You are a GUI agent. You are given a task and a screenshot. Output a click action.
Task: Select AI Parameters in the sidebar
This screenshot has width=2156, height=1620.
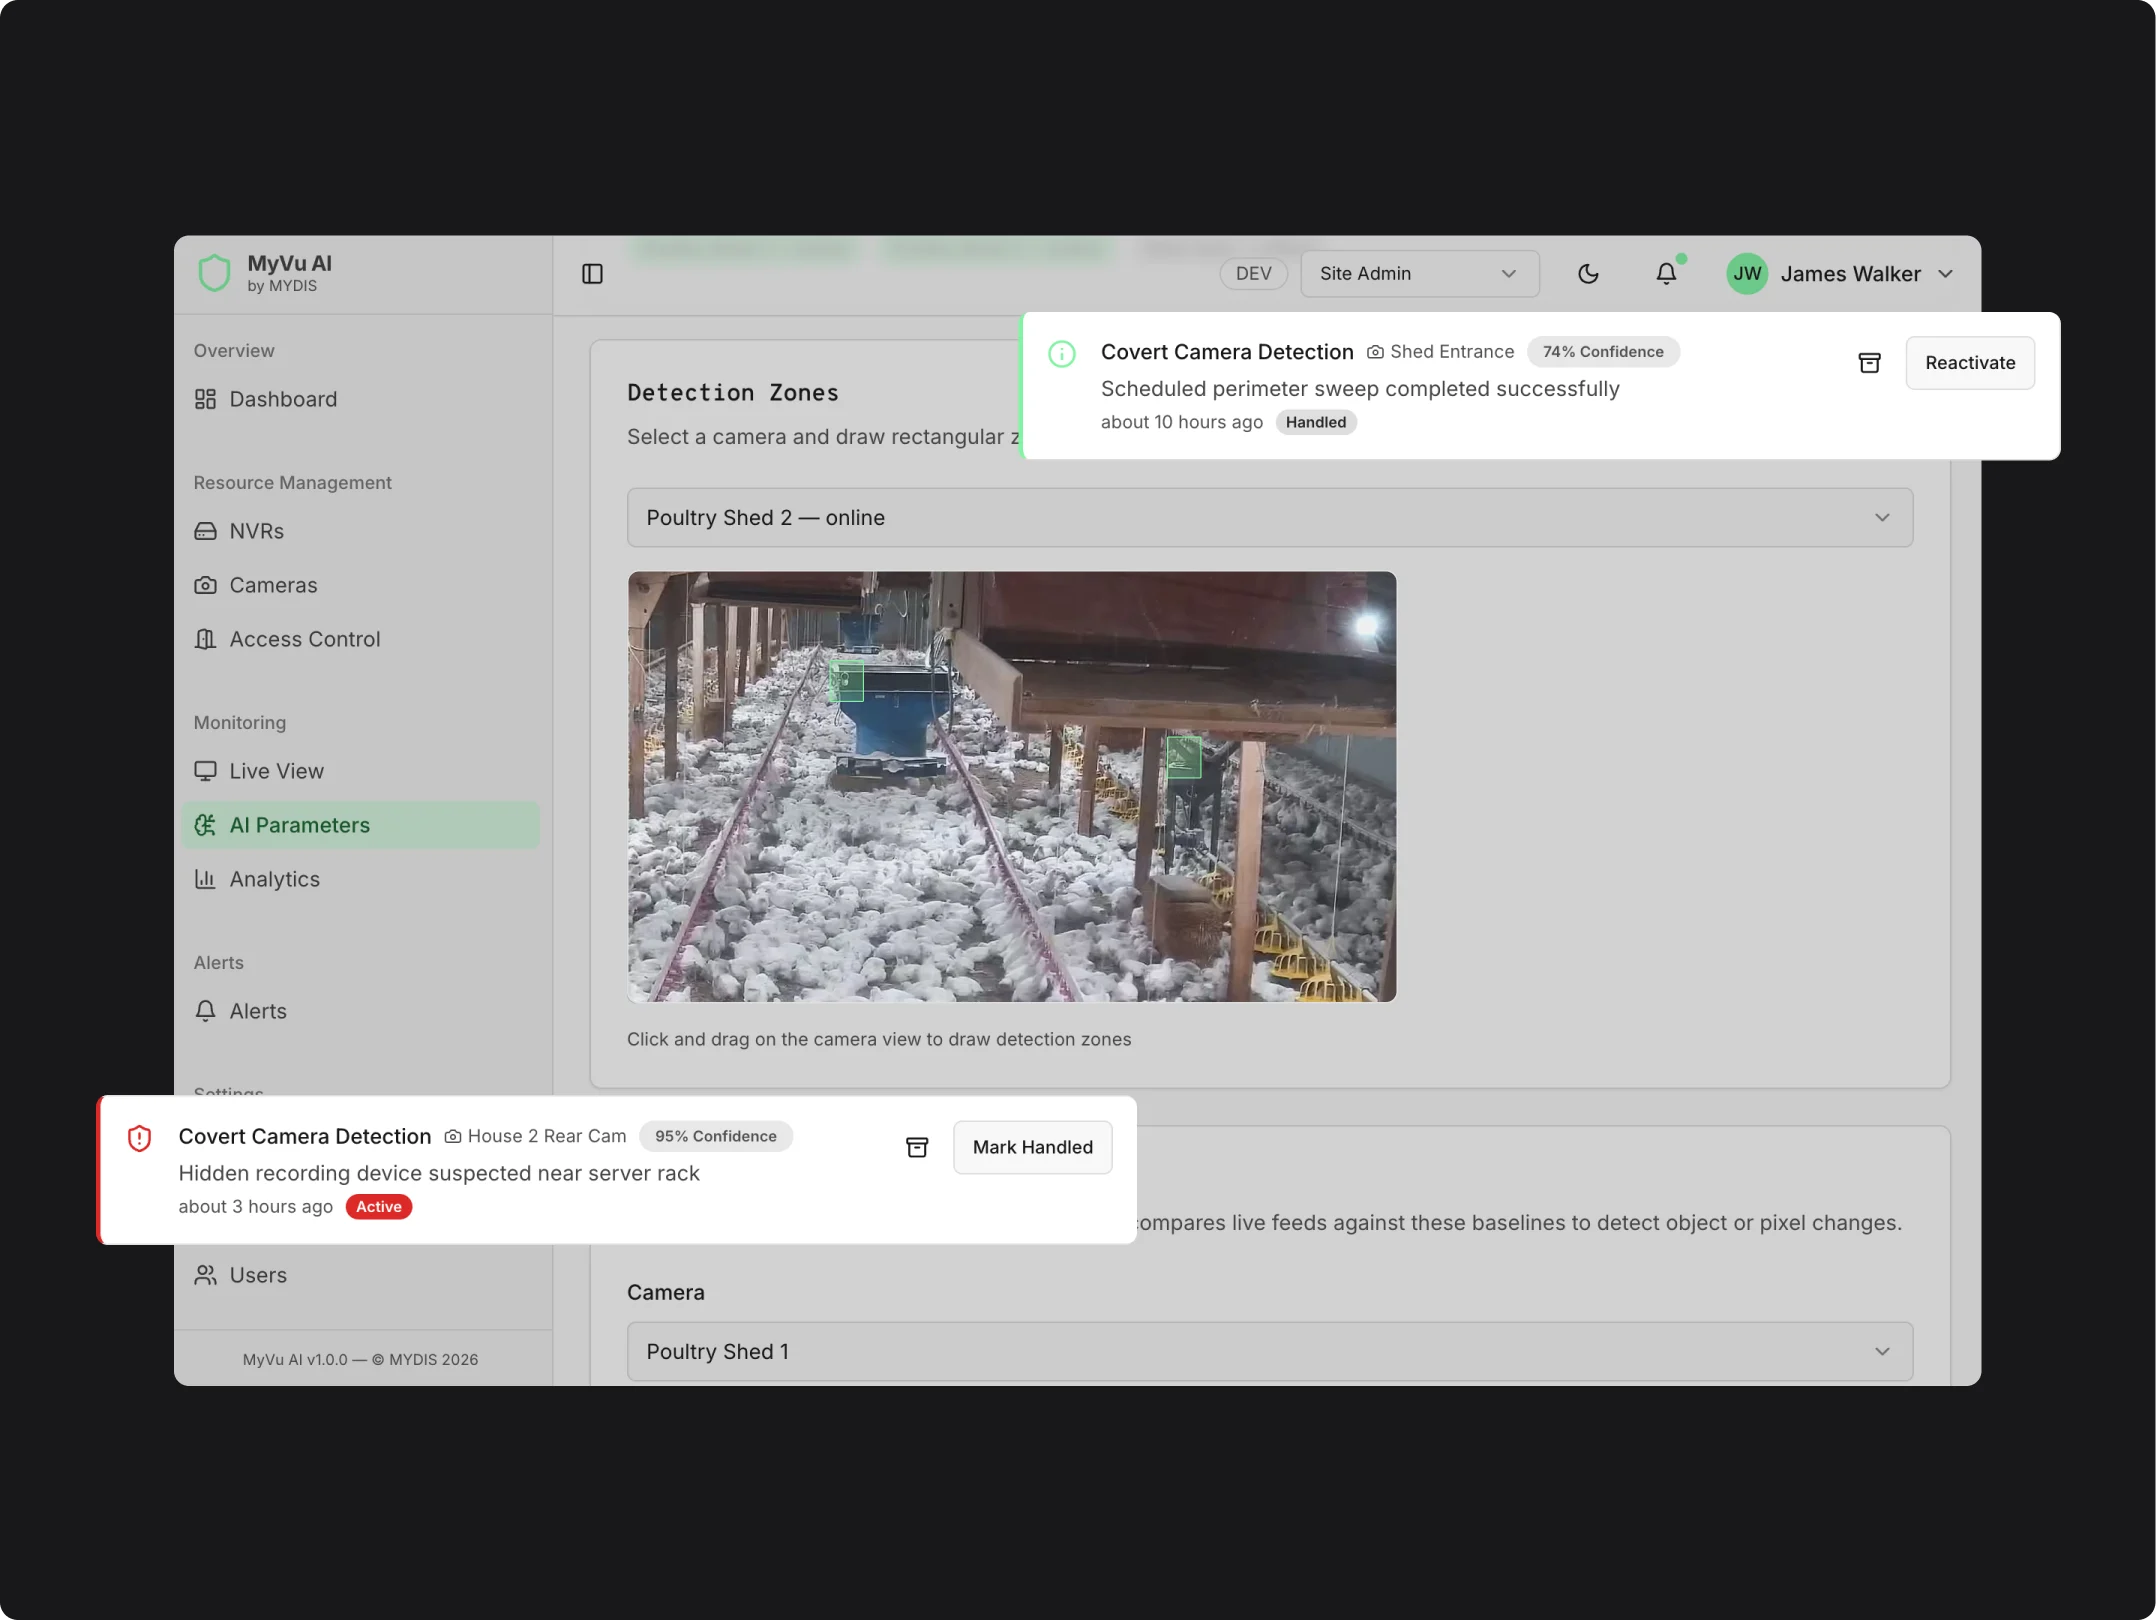(x=299, y=825)
